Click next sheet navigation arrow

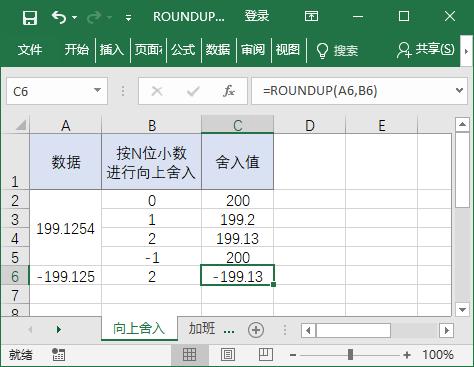[x=59, y=330]
